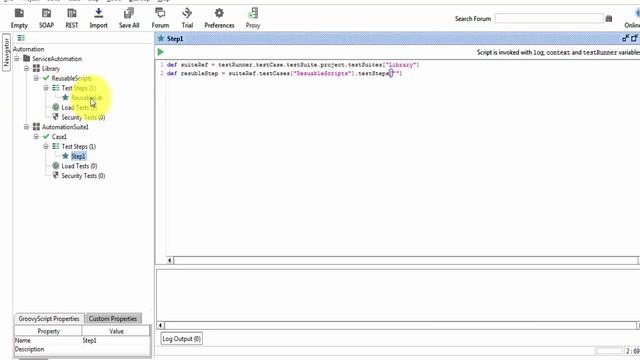Select AutomationSuite1 in navigator
The height and width of the screenshot is (360, 640).
pos(65,127)
